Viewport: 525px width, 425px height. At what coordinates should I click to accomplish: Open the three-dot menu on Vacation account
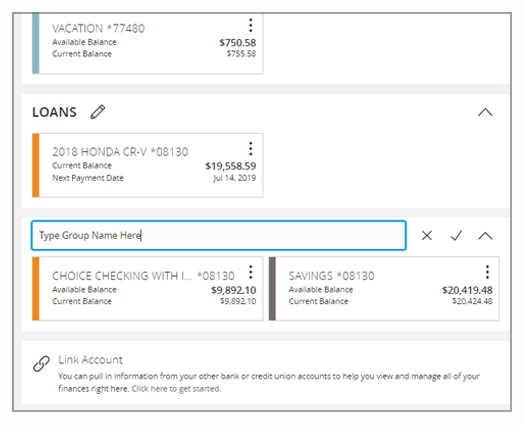[250, 25]
